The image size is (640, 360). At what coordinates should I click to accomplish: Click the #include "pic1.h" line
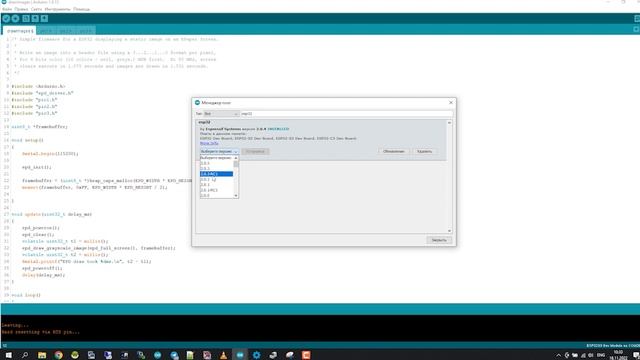click(34, 100)
